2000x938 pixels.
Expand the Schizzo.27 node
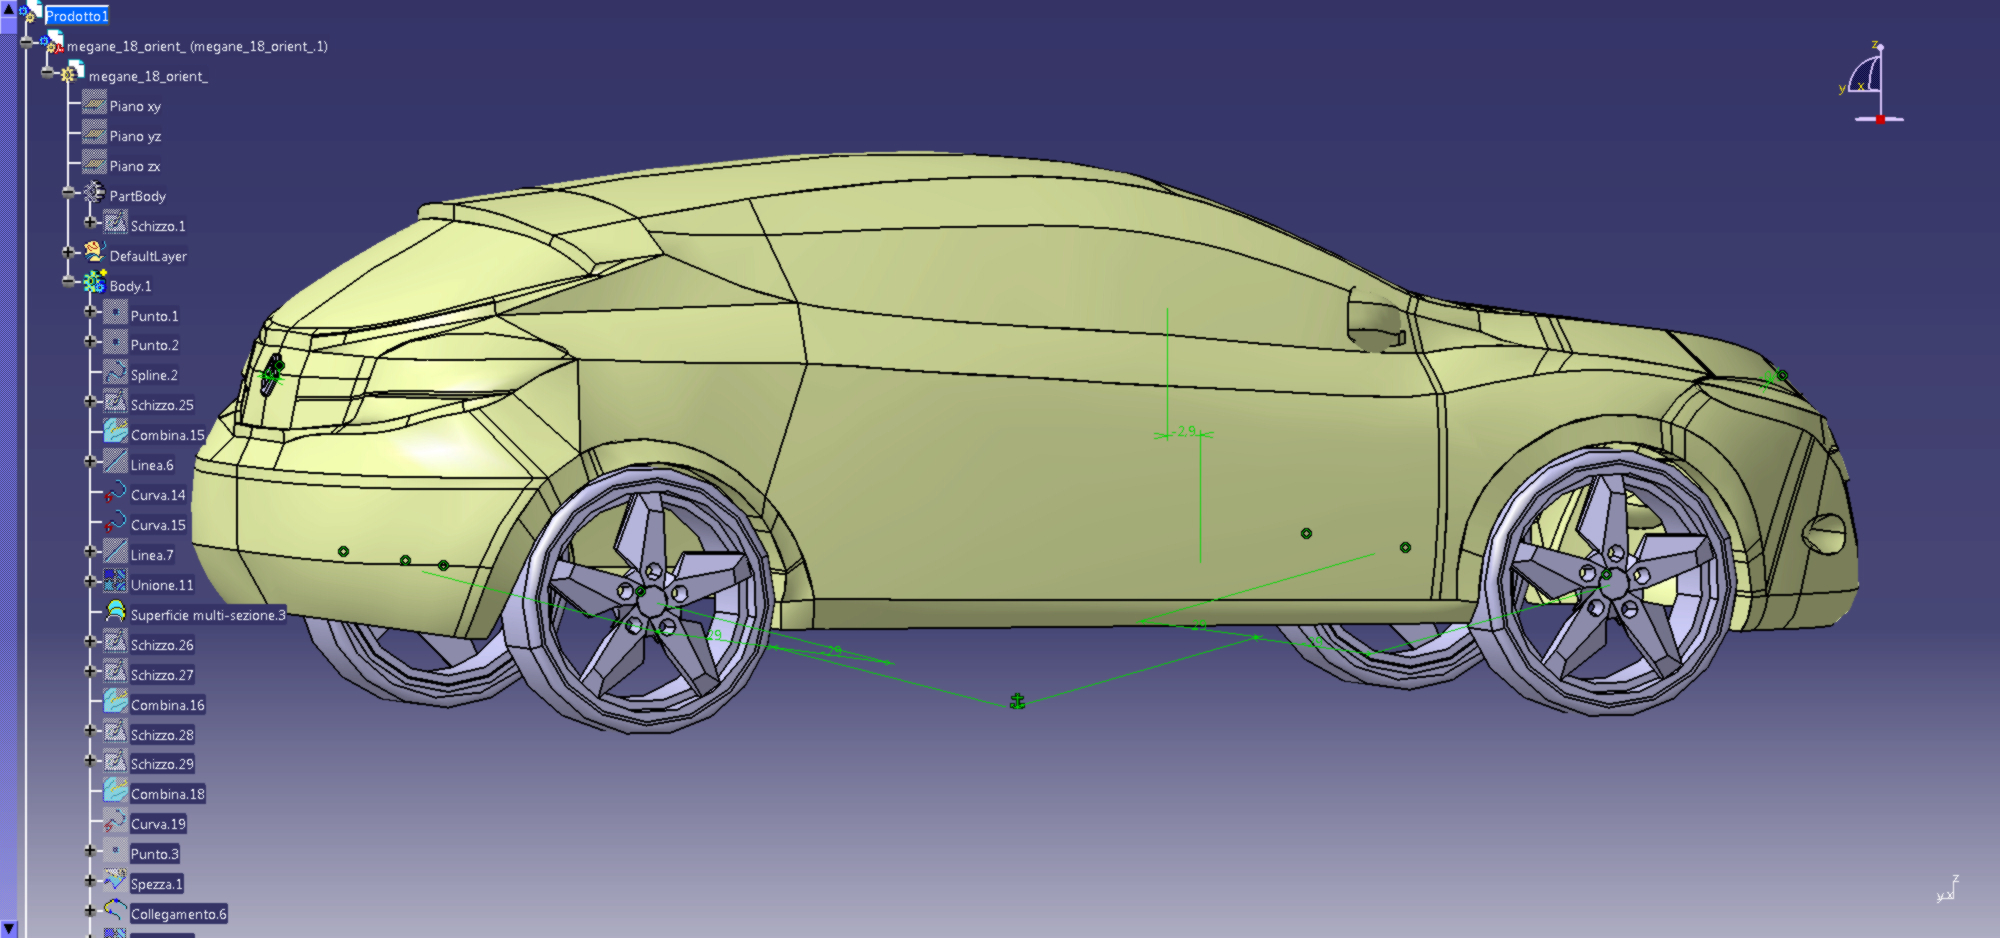click(x=90, y=672)
